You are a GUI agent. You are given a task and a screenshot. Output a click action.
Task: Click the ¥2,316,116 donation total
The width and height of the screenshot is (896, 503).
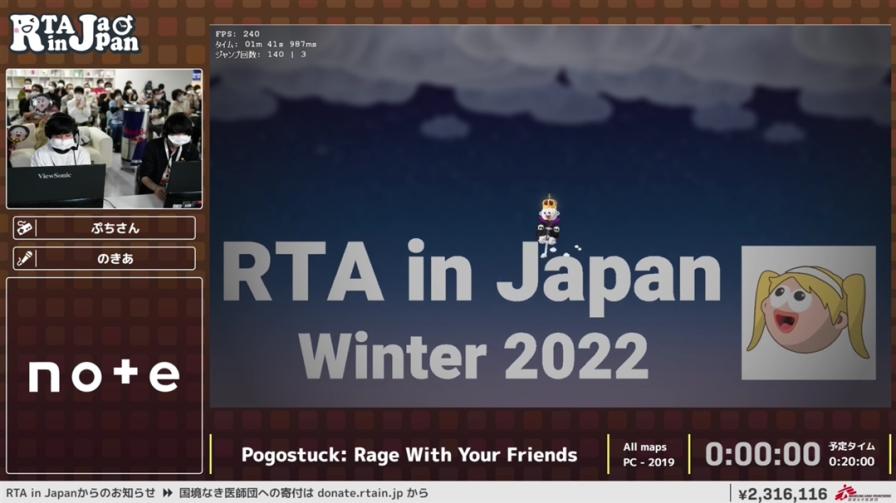(x=782, y=494)
